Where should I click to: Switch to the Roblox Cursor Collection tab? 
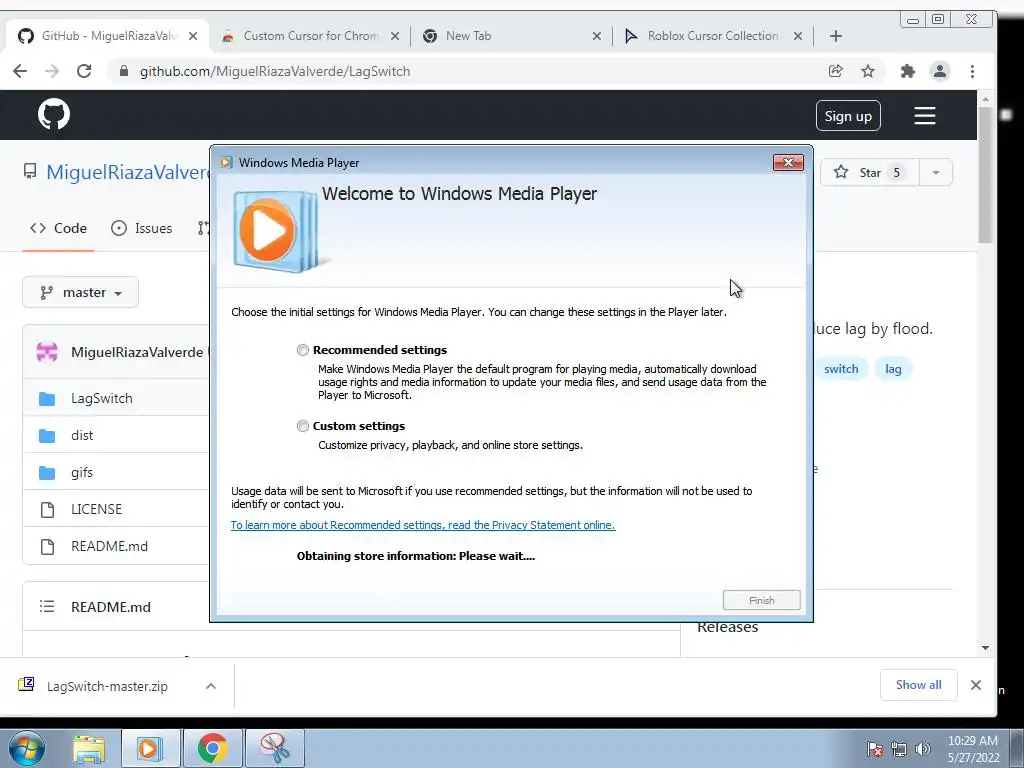(x=712, y=36)
